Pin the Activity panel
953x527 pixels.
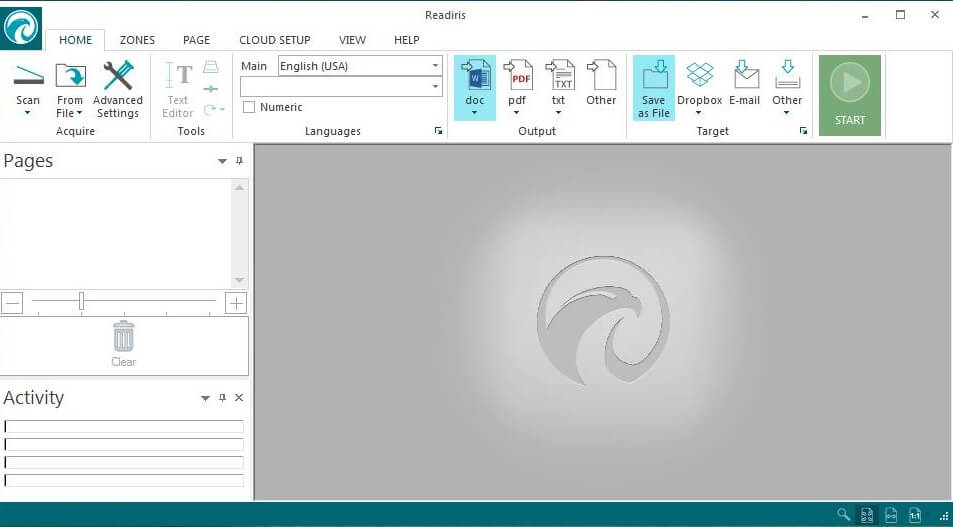[x=222, y=398]
